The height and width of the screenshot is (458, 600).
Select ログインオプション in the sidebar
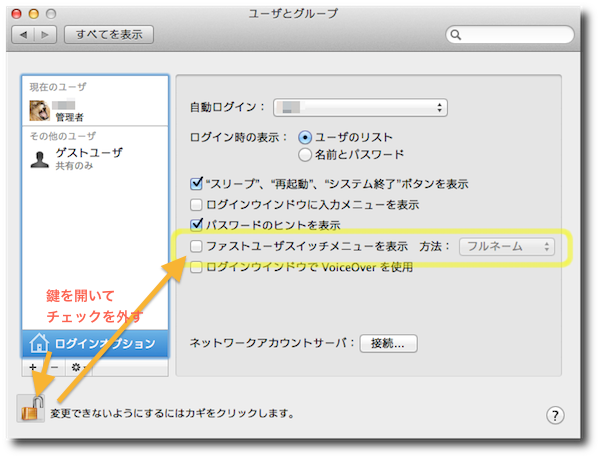pyautogui.click(x=95, y=343)
